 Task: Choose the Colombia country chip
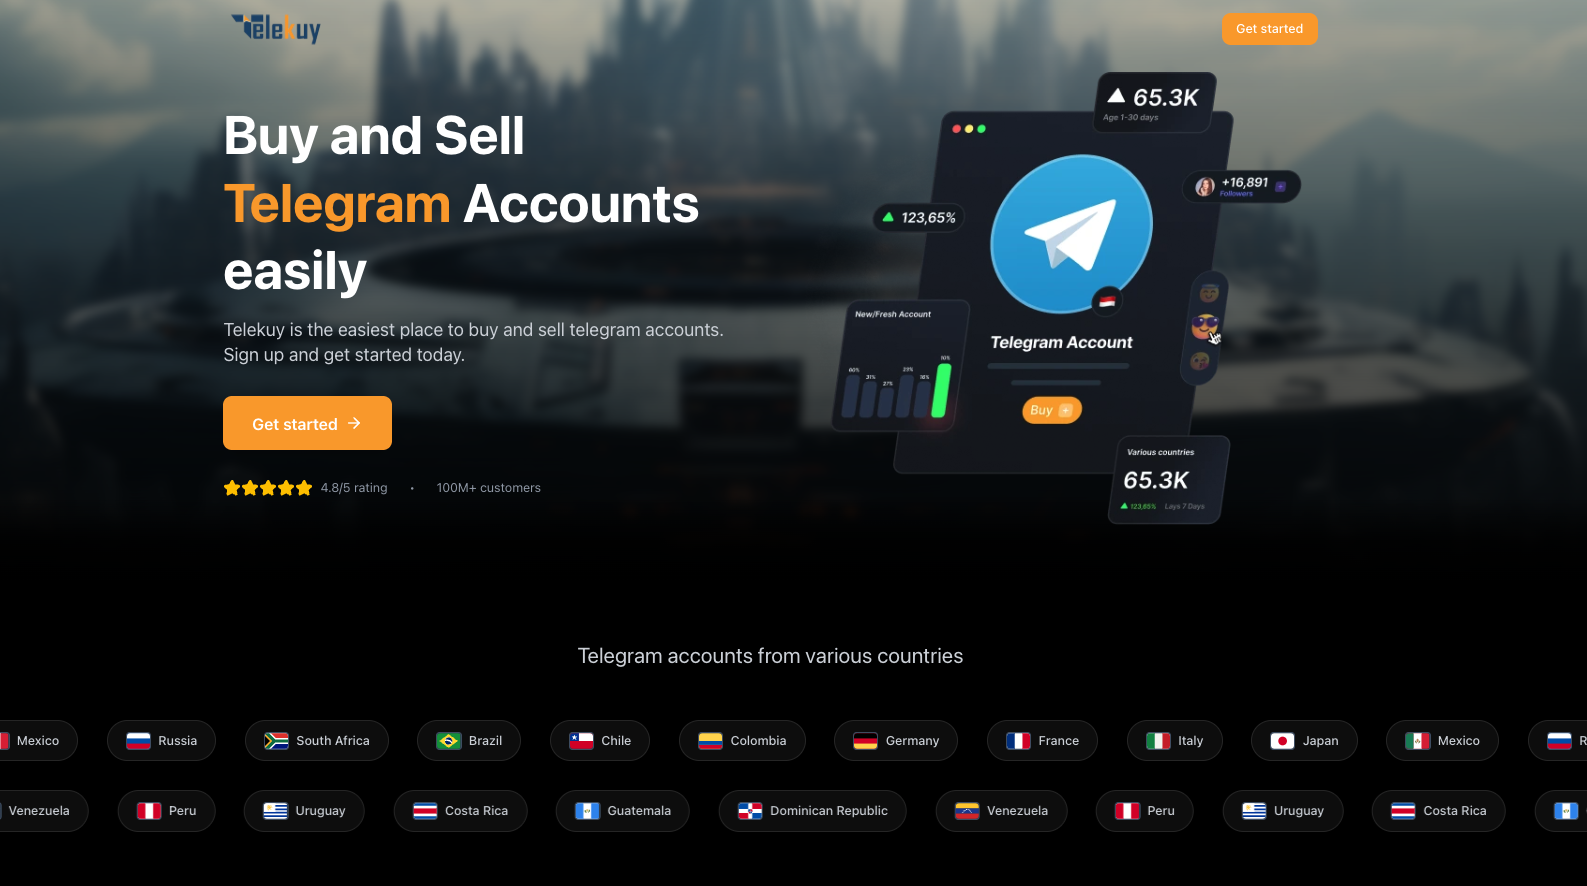pyautogui.click(x=742, y=741)
